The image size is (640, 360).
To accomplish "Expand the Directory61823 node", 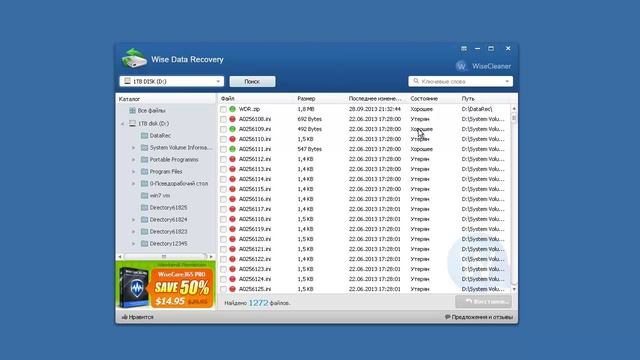I will tap(133, 232).
